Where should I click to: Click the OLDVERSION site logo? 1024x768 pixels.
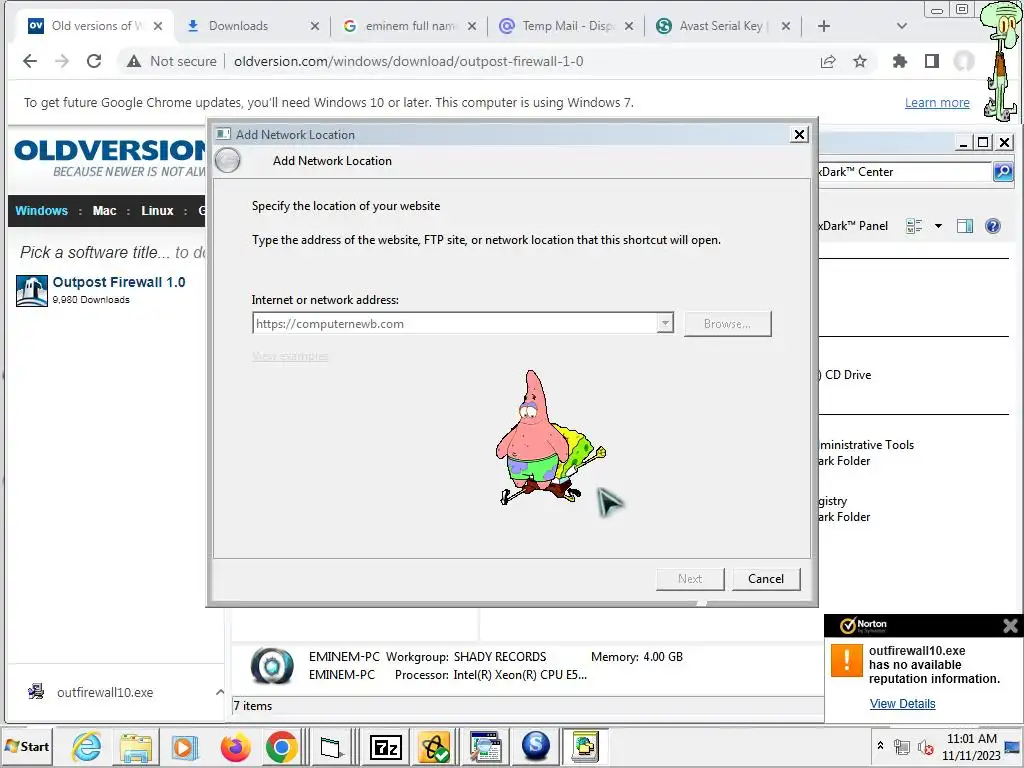coord(110,157)
